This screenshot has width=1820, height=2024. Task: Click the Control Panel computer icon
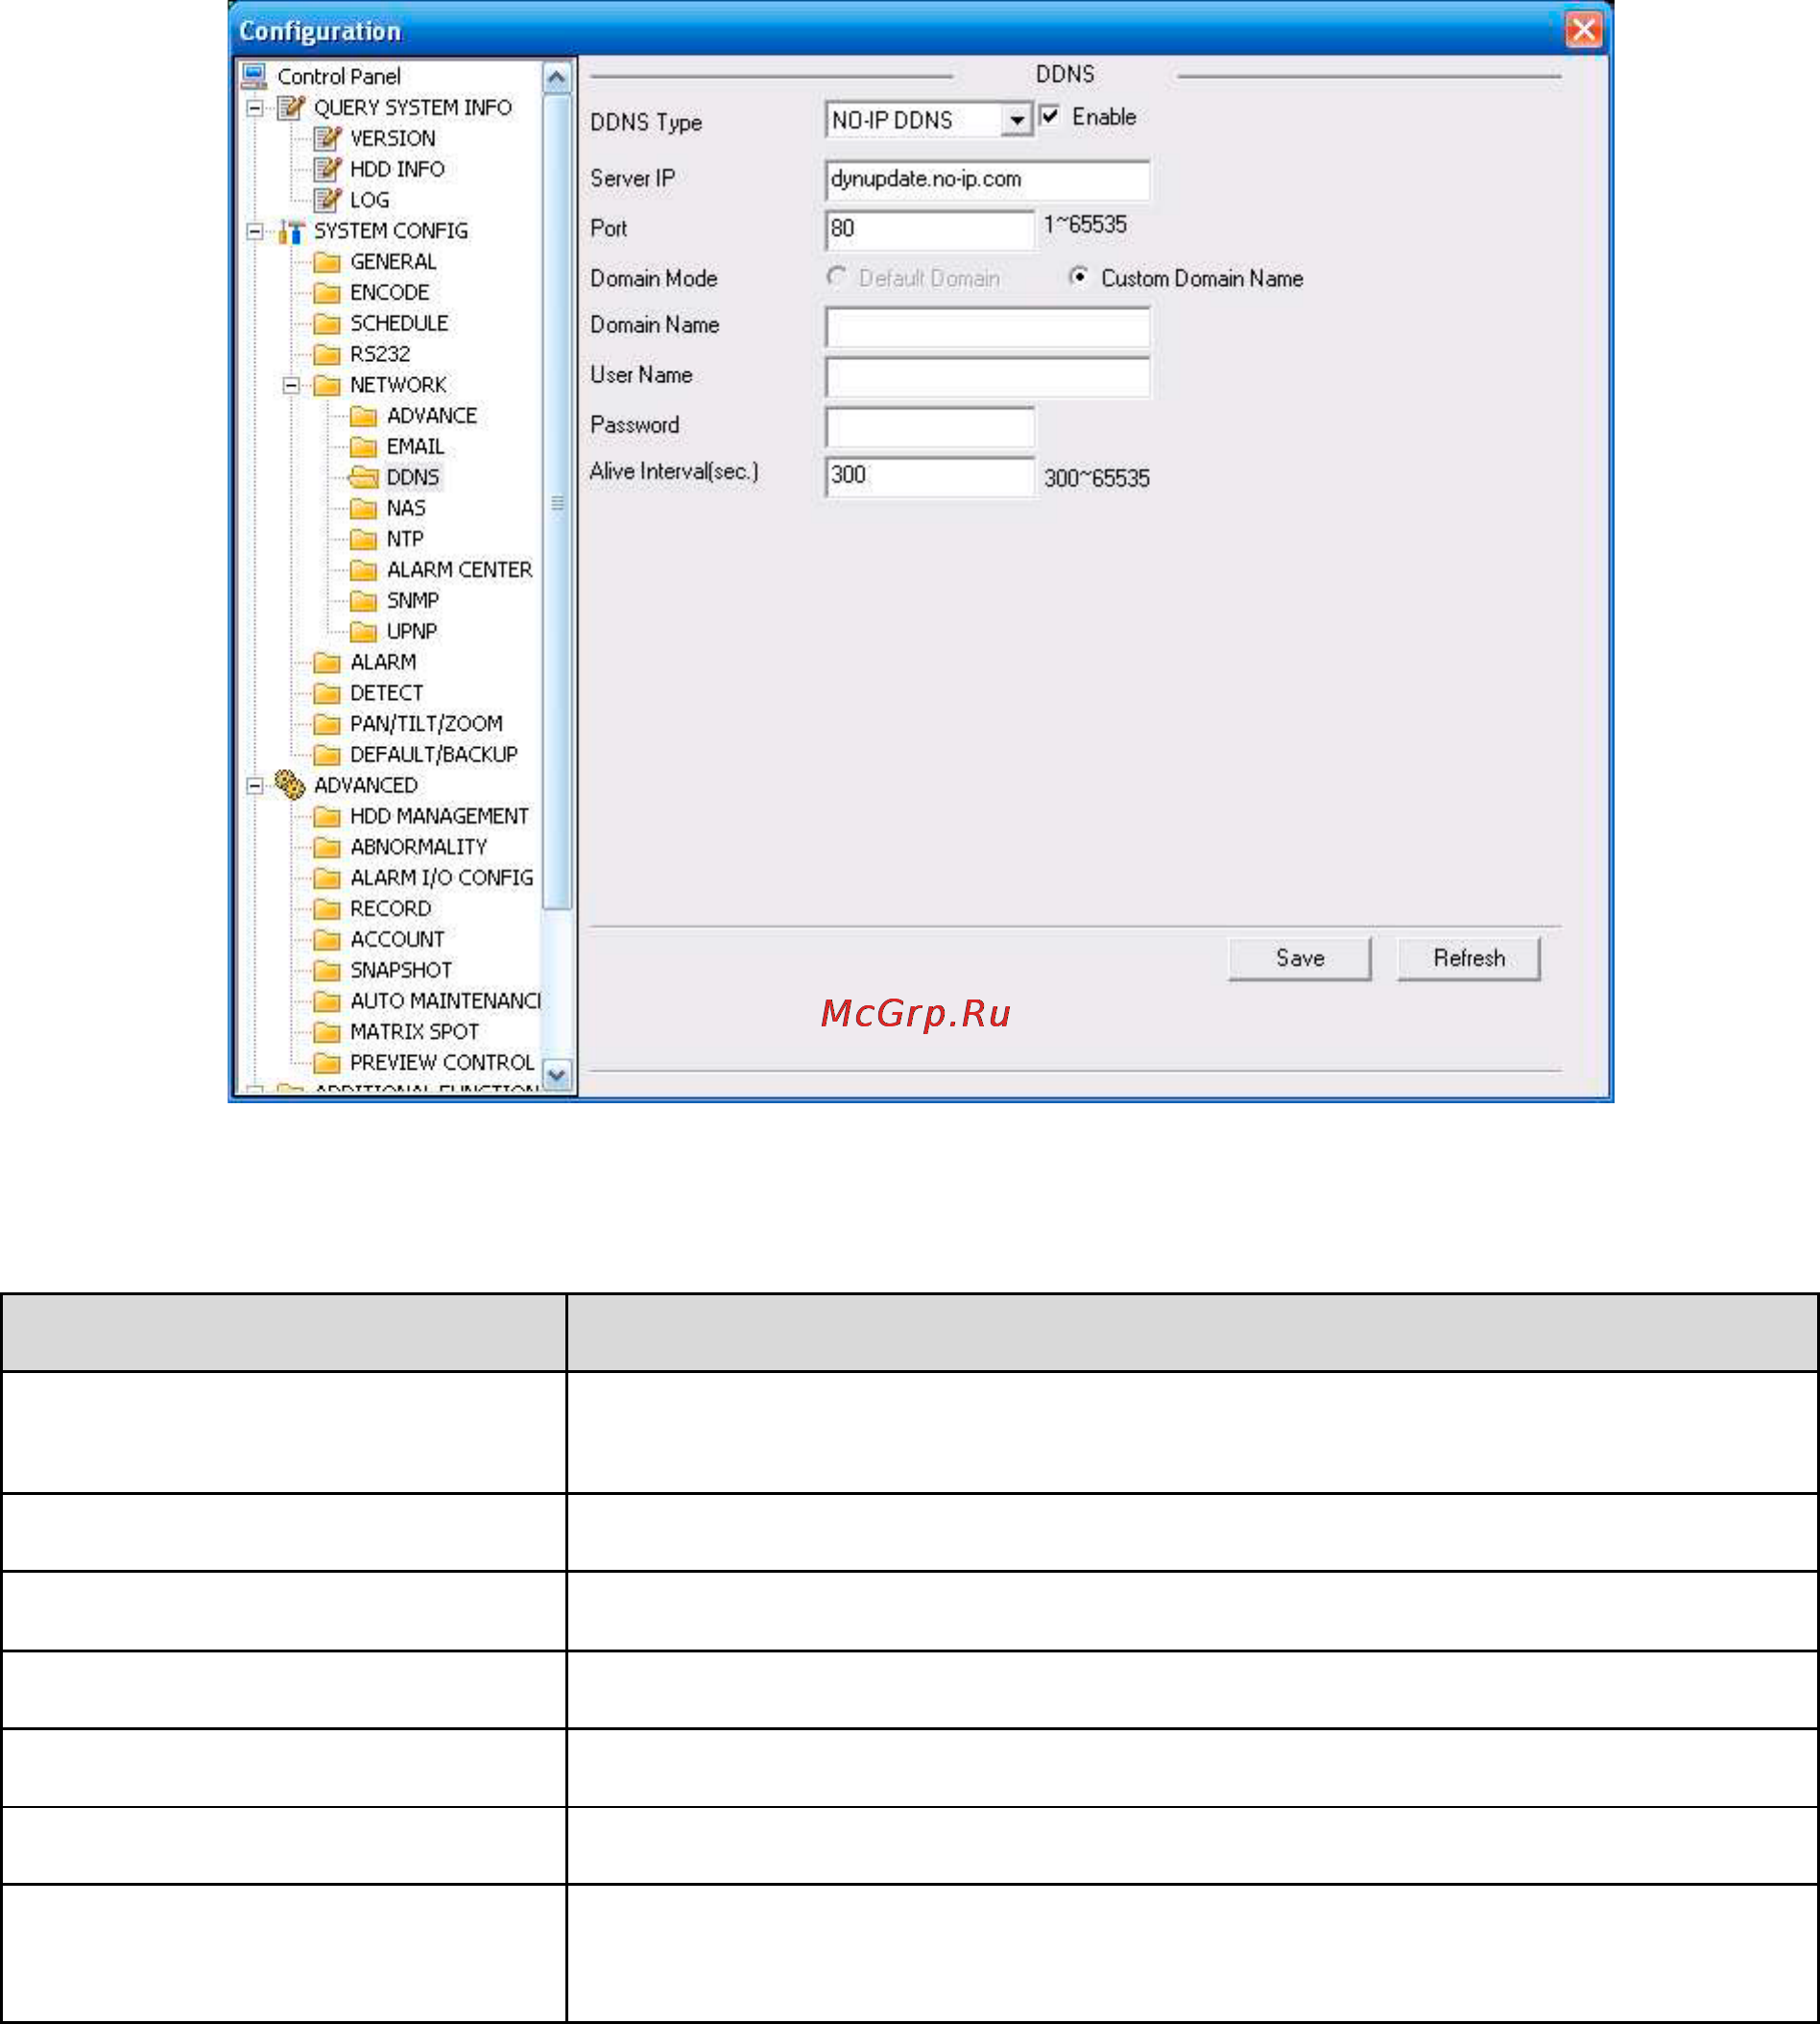point(255,76)
